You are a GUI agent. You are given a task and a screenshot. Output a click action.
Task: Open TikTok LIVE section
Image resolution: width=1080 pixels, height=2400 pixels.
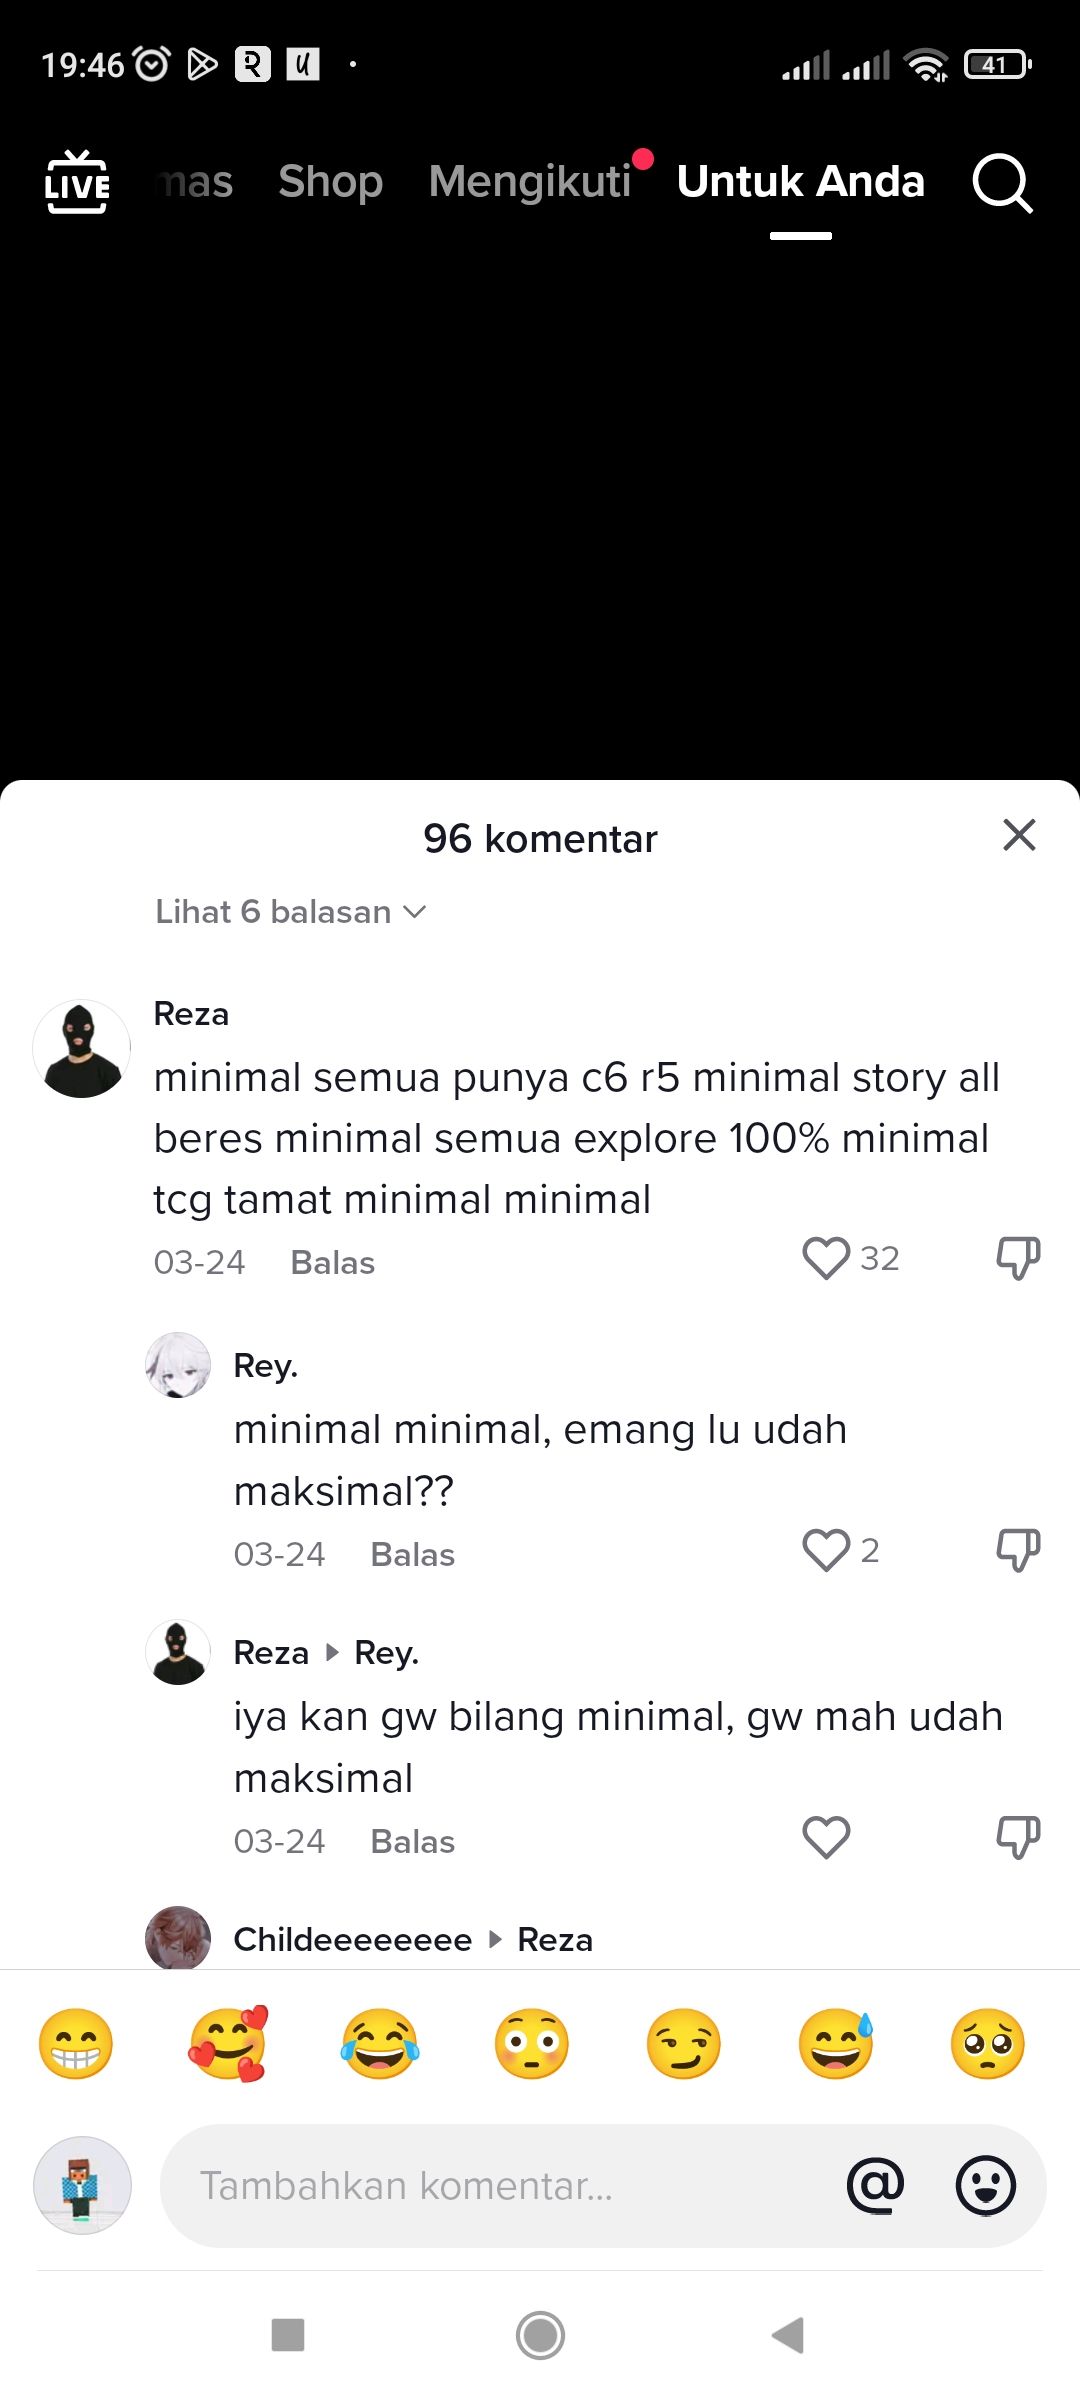[x=77, y=183]
